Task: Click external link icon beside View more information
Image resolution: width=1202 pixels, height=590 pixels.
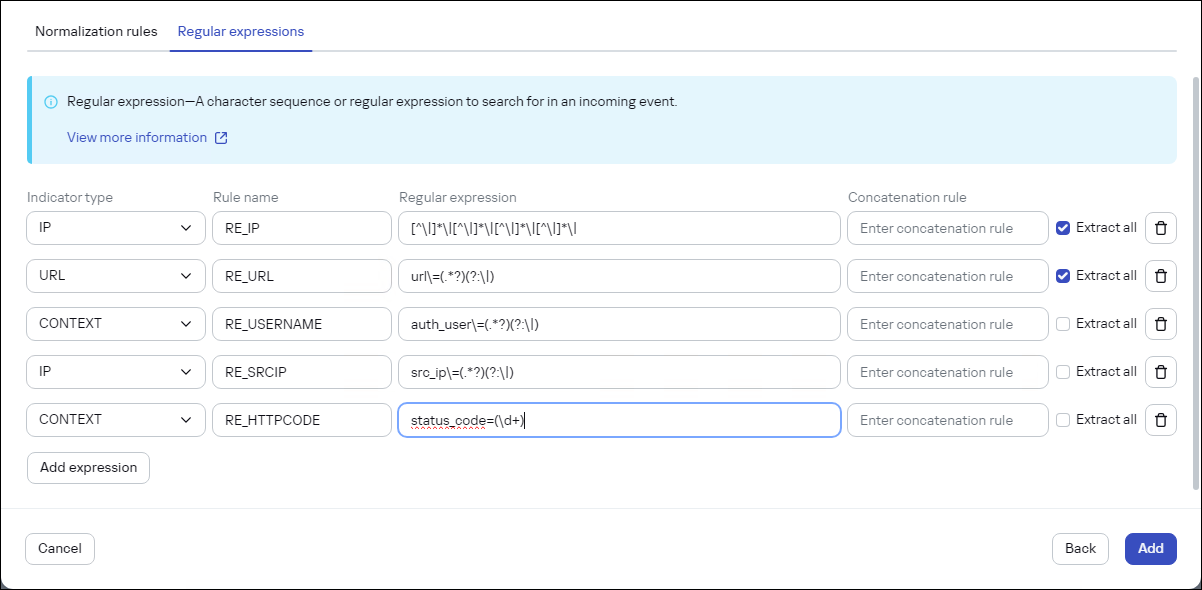Action: click(x=221, y=138)
